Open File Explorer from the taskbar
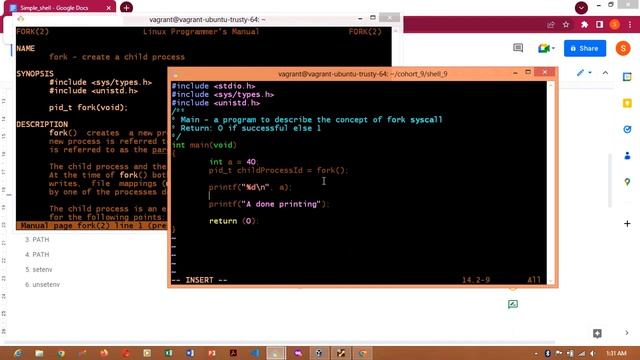 (39, 353)
